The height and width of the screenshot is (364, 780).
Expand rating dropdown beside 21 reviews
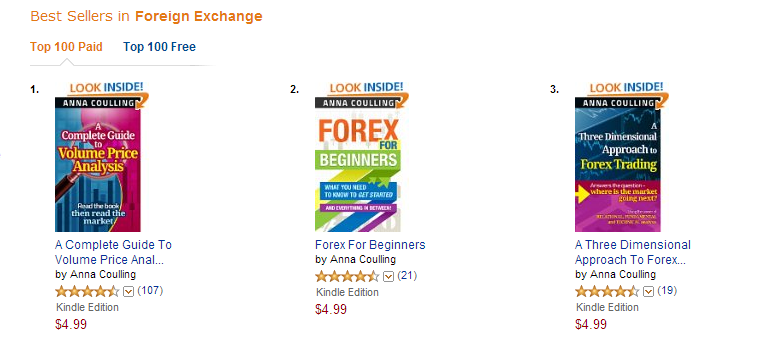click(389, 277)
